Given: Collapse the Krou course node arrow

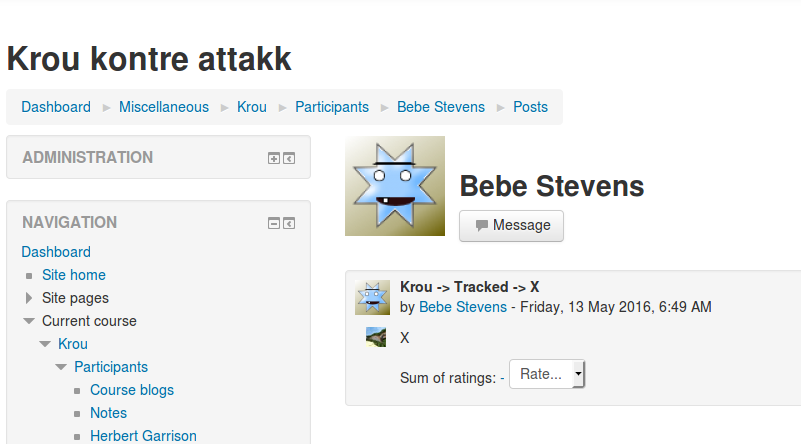Looking at the screenshot, I should pyautogui.click(x=45, y=344).
